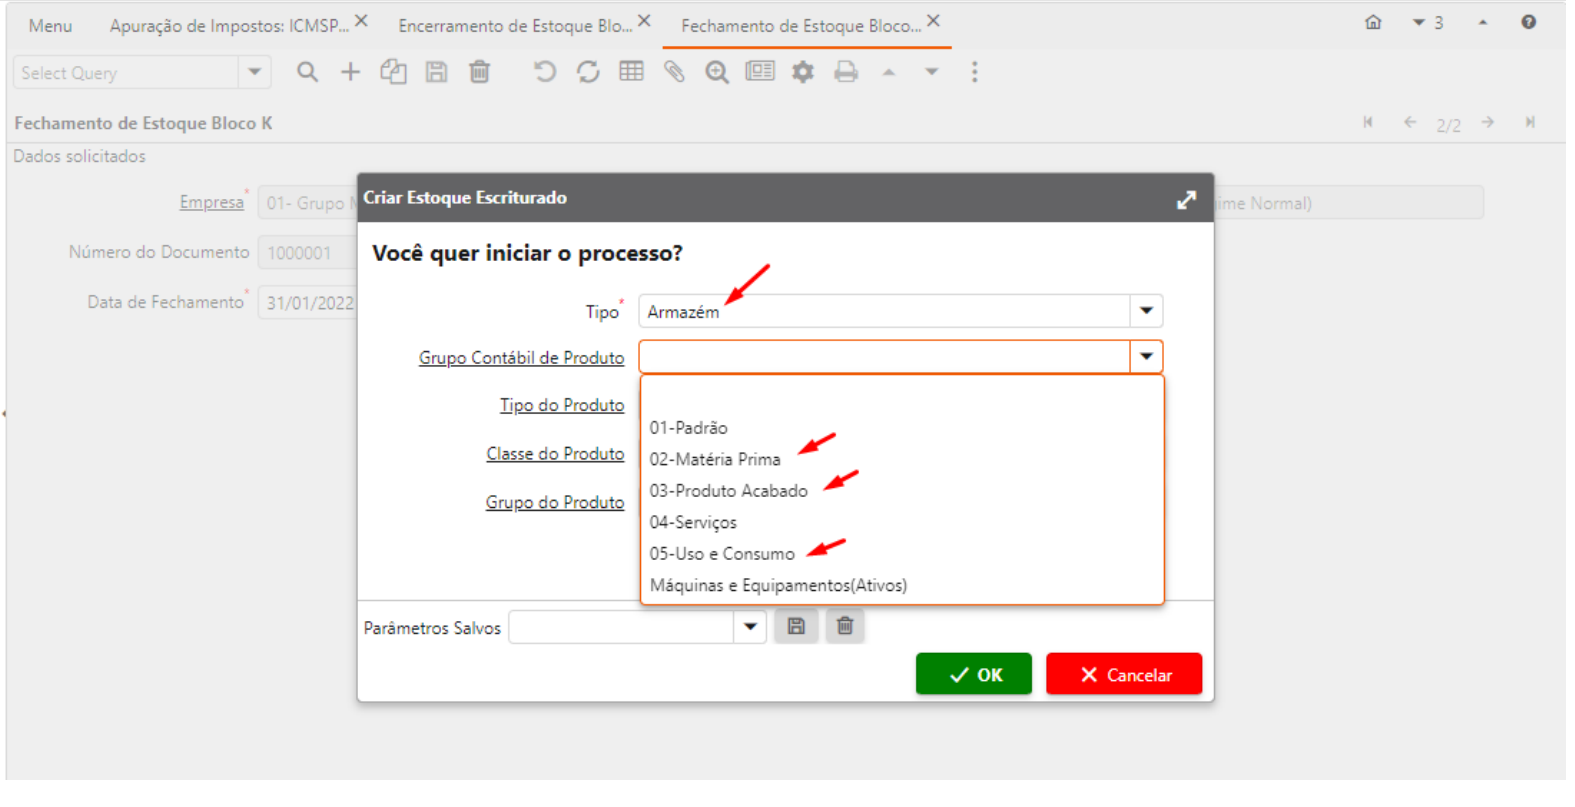
Task: Click the down arrow toolbar icon
Action: (931, 72)
